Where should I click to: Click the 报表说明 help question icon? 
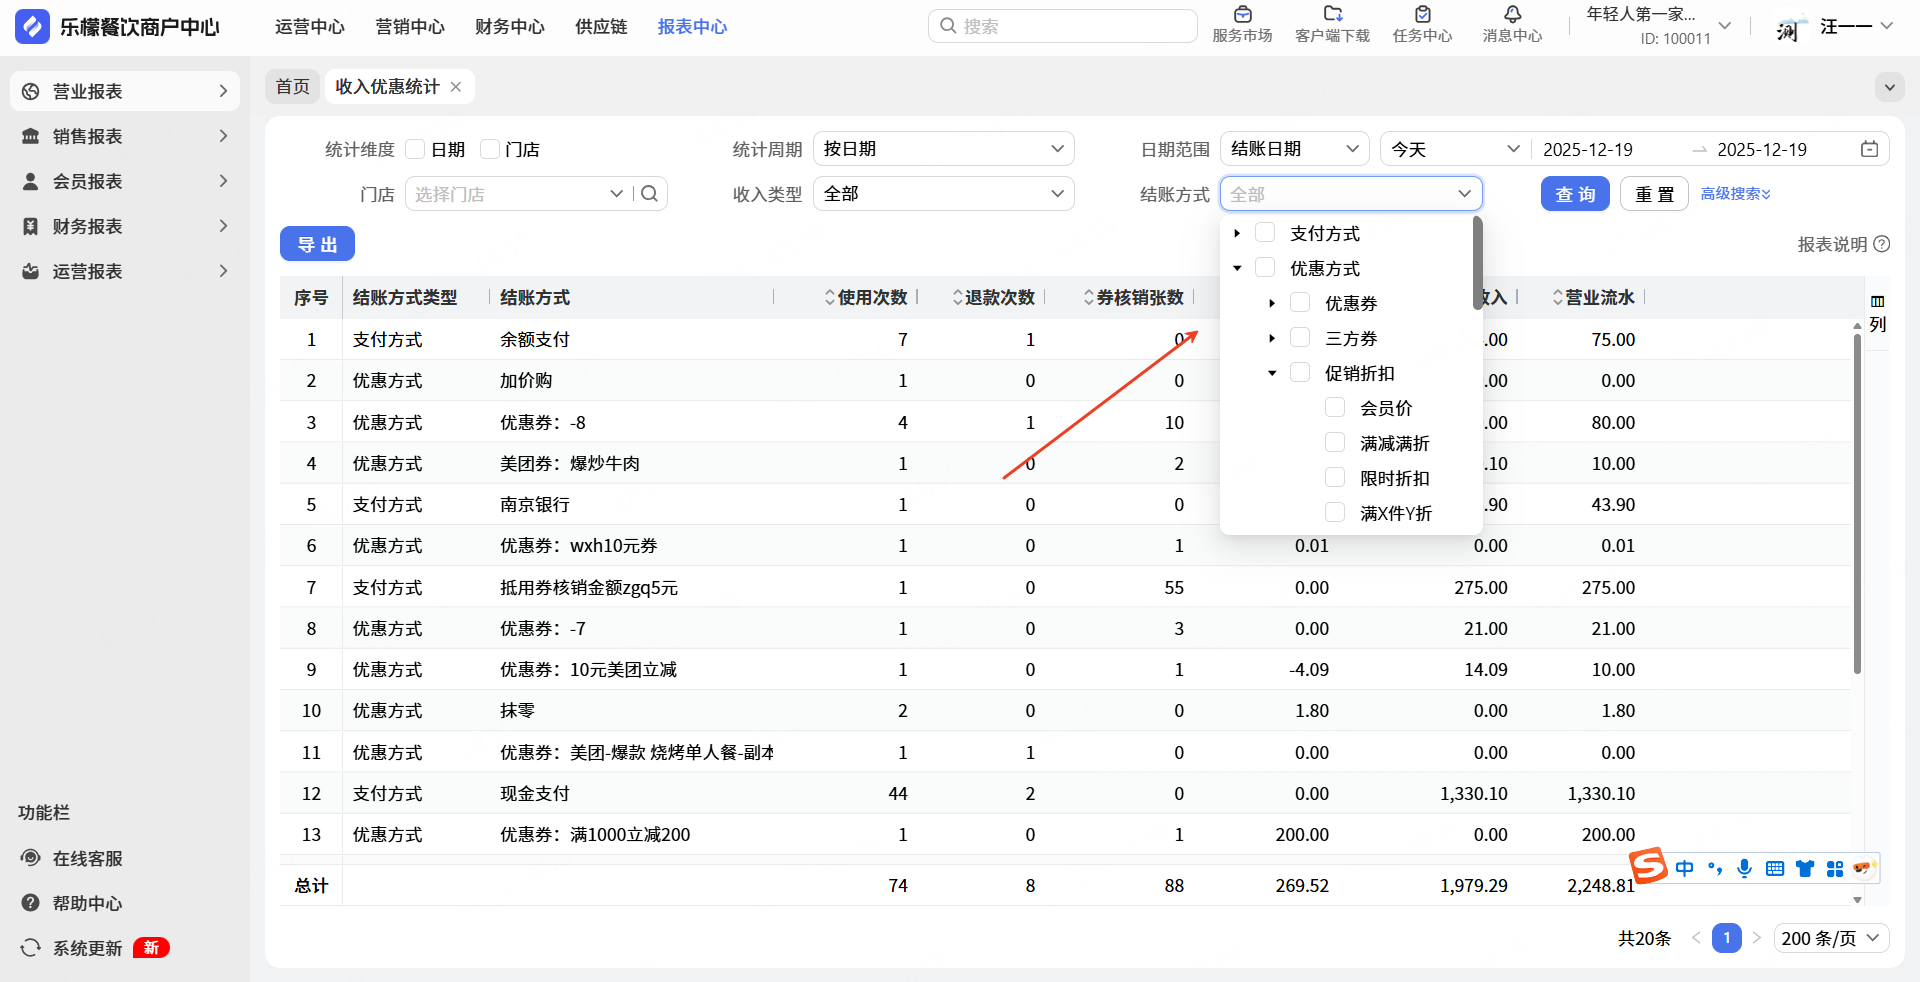click(1882, 244)
